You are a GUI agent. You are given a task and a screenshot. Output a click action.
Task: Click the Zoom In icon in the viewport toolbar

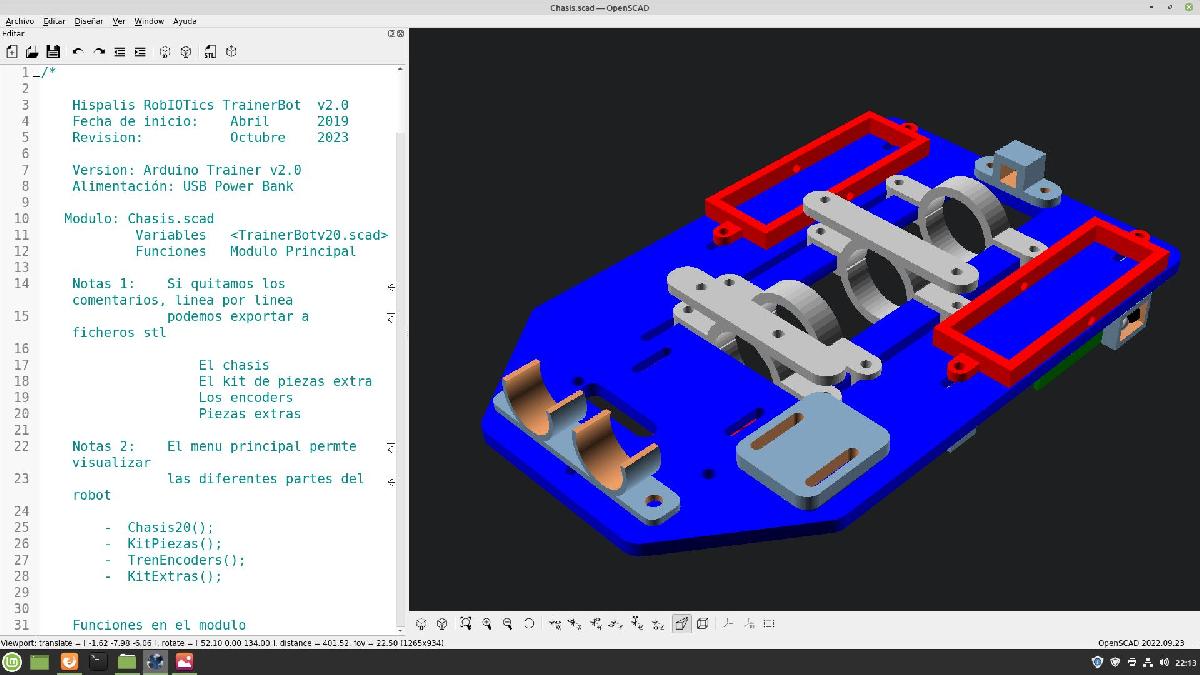click(486, 622)
